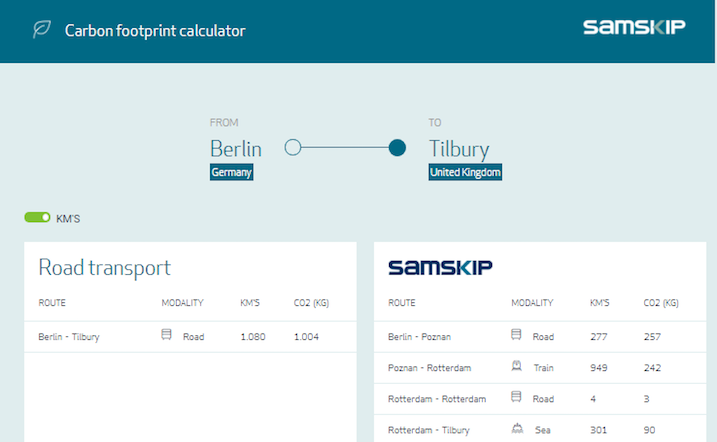This screenshot has height=442, width=717.
Task: Click the dark Samskip logo in results card
Action: point(439,267)
